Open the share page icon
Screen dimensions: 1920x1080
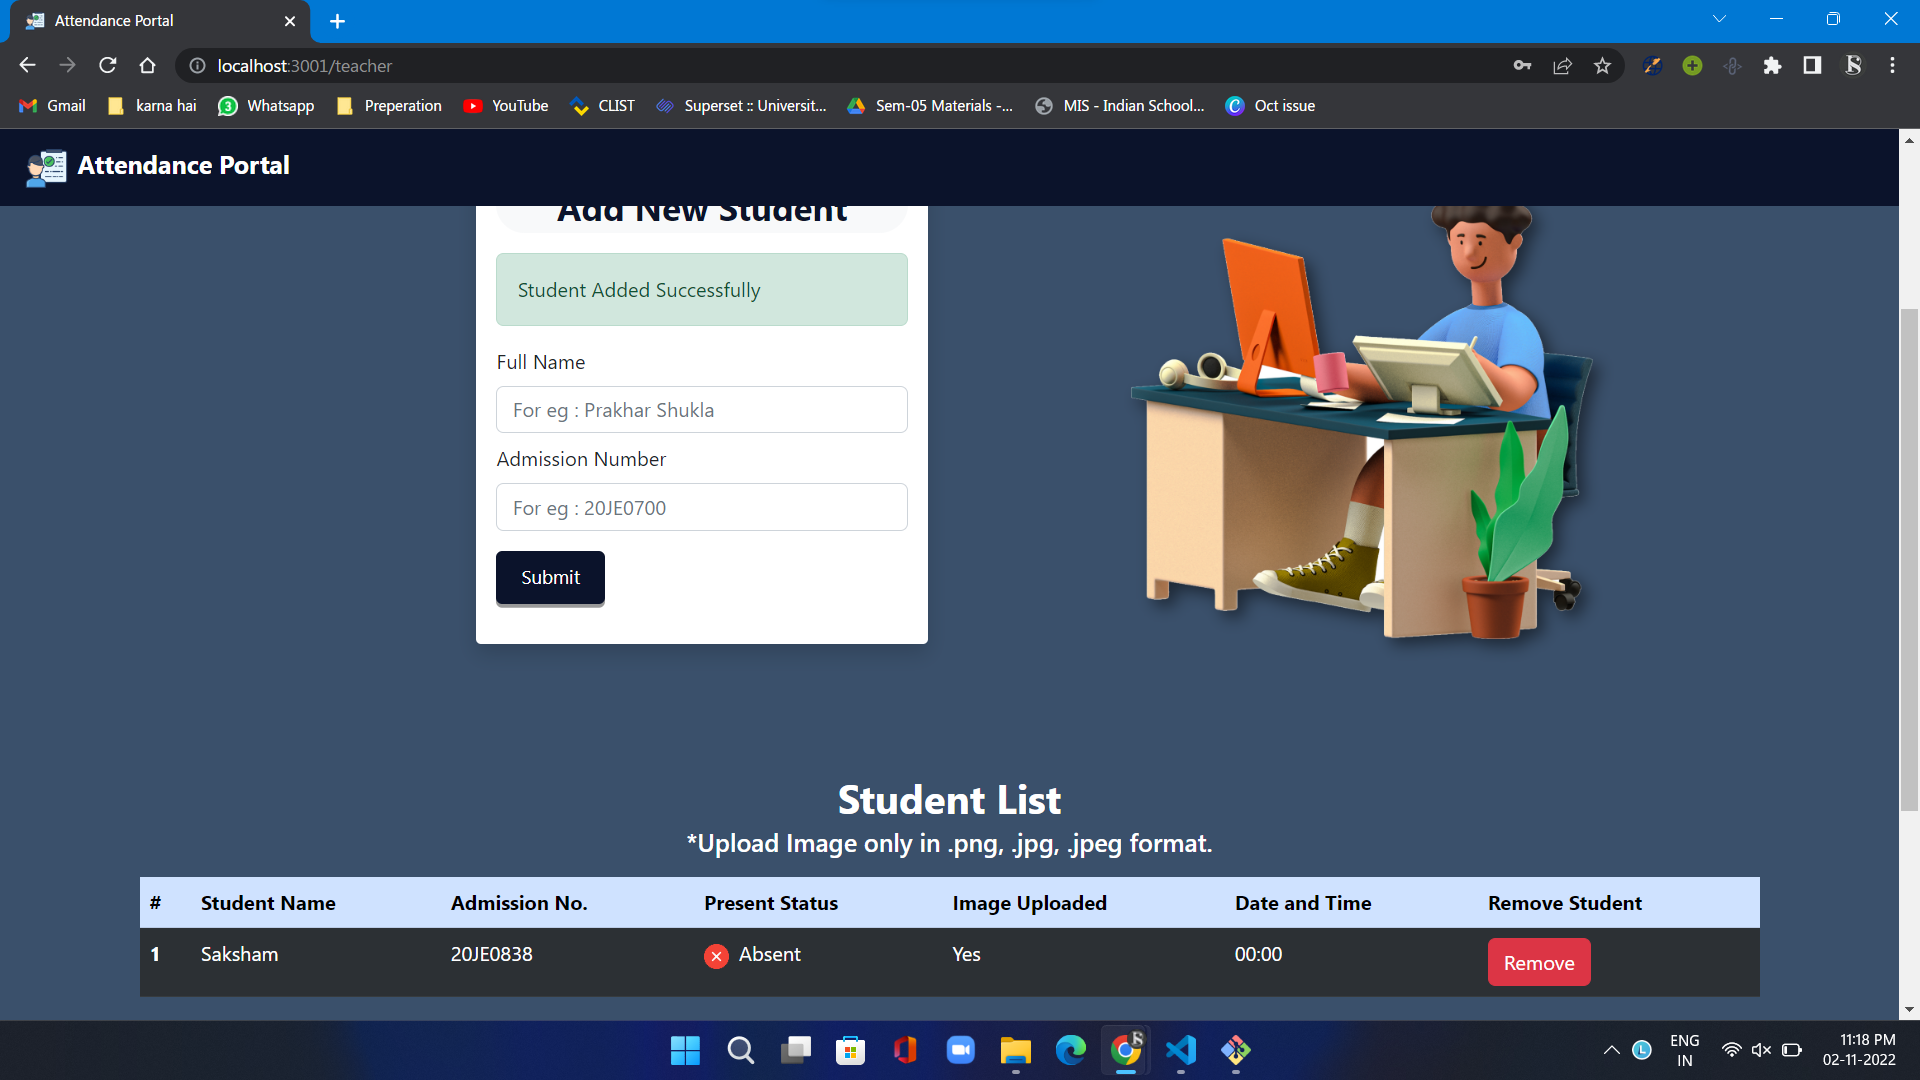click(x=1562, y=66)
